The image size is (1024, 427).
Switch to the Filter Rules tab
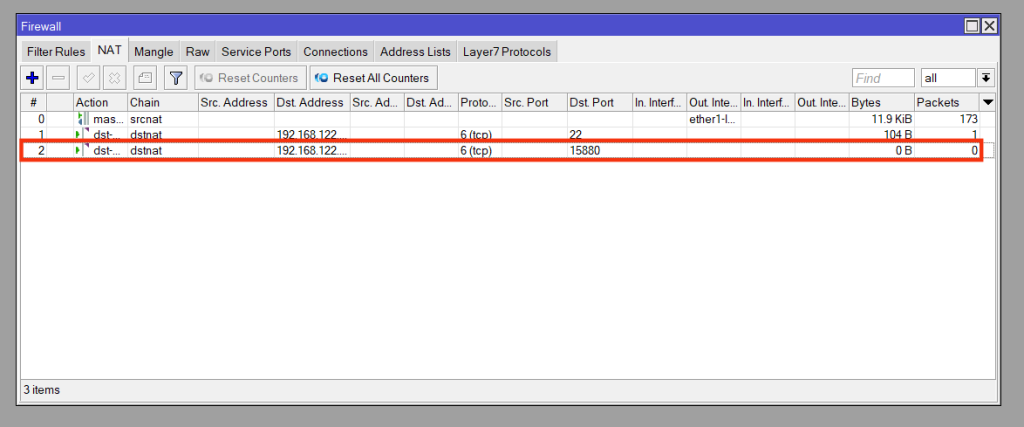click(x=56, y=52)
